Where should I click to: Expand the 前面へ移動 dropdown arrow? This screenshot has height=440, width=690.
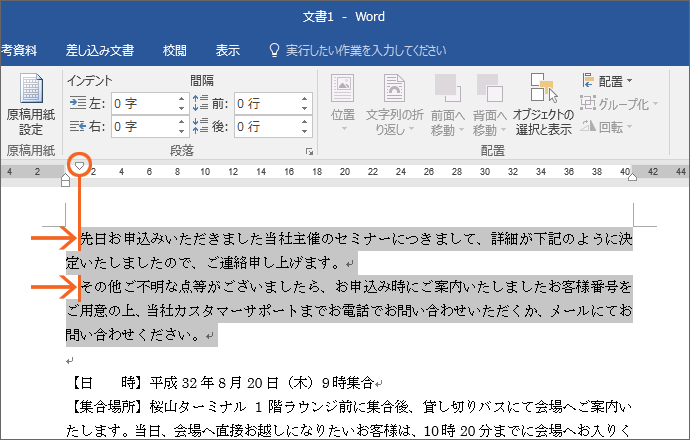461,130
